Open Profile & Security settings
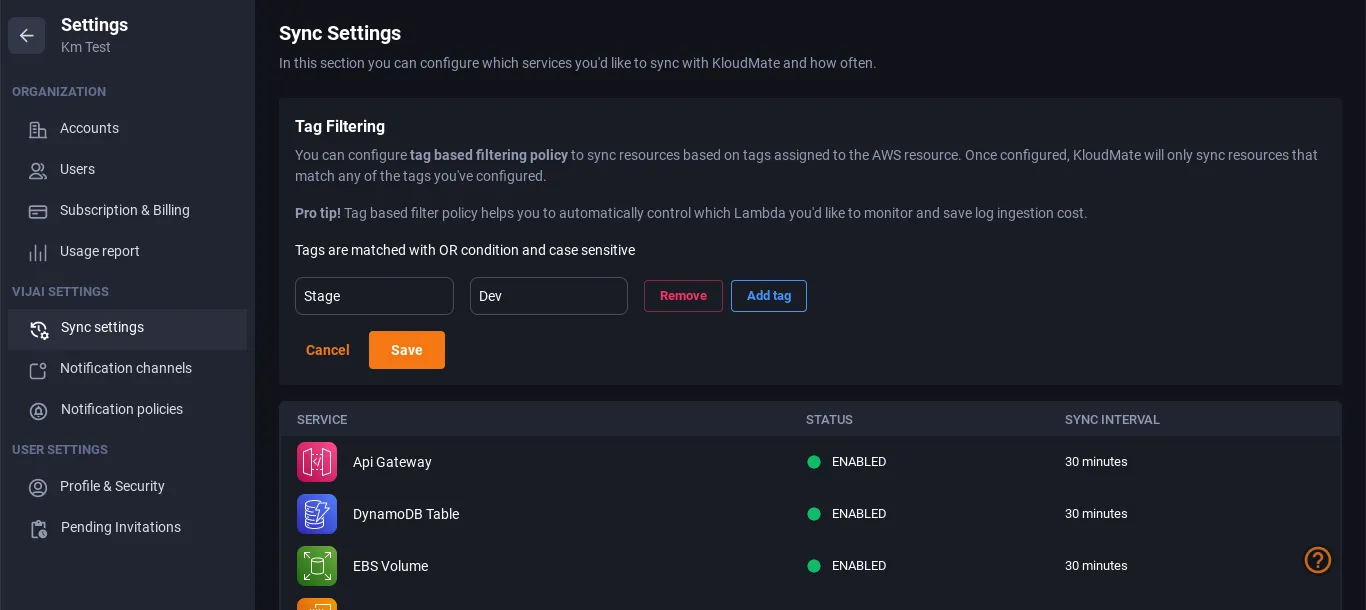 coord(127,487)
